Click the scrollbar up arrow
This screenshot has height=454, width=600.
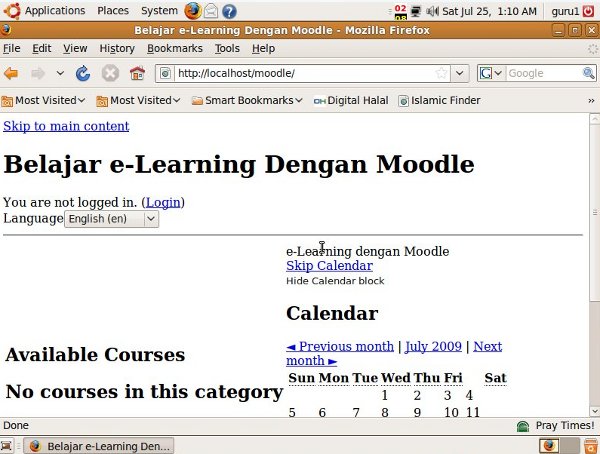click(594, 119)
